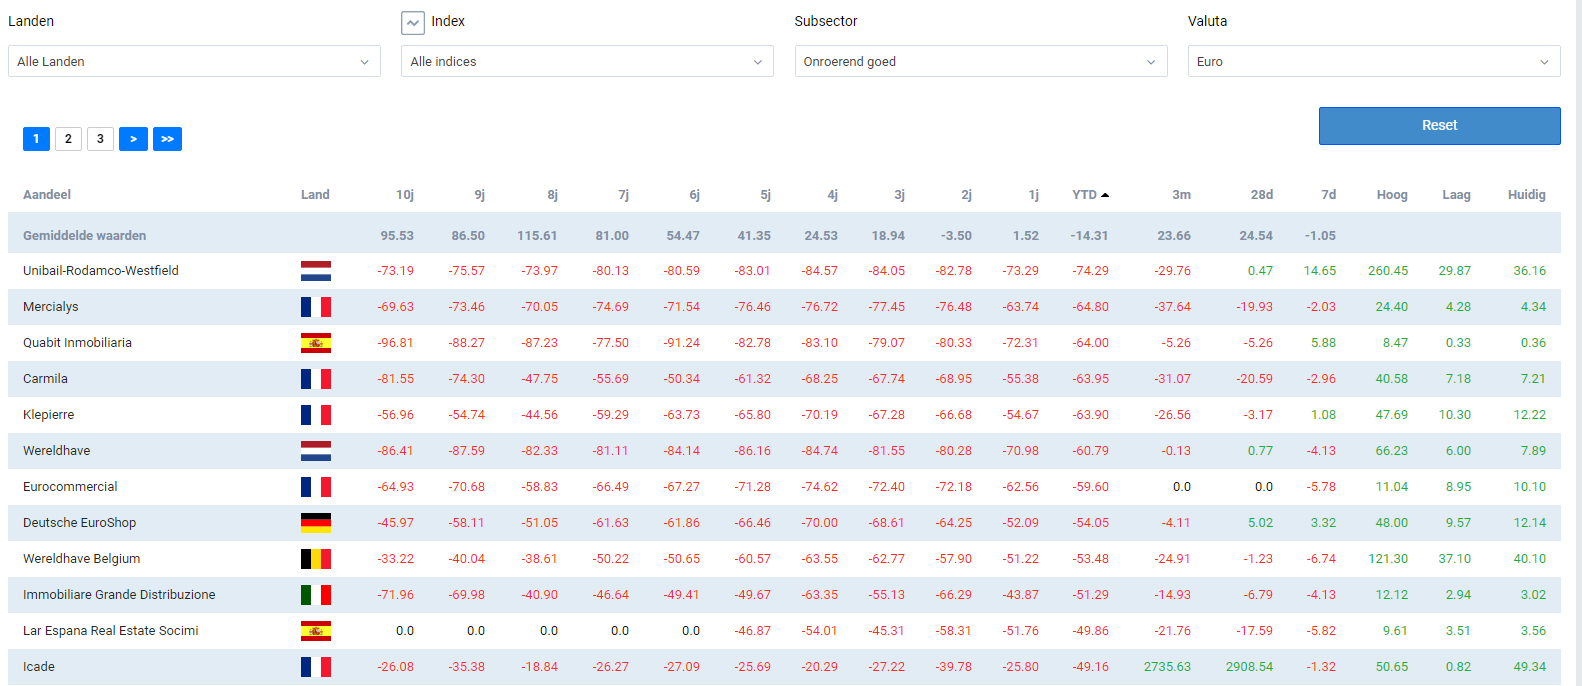Sort by 4j column header
1582x686 pixels.
point(832,195)
